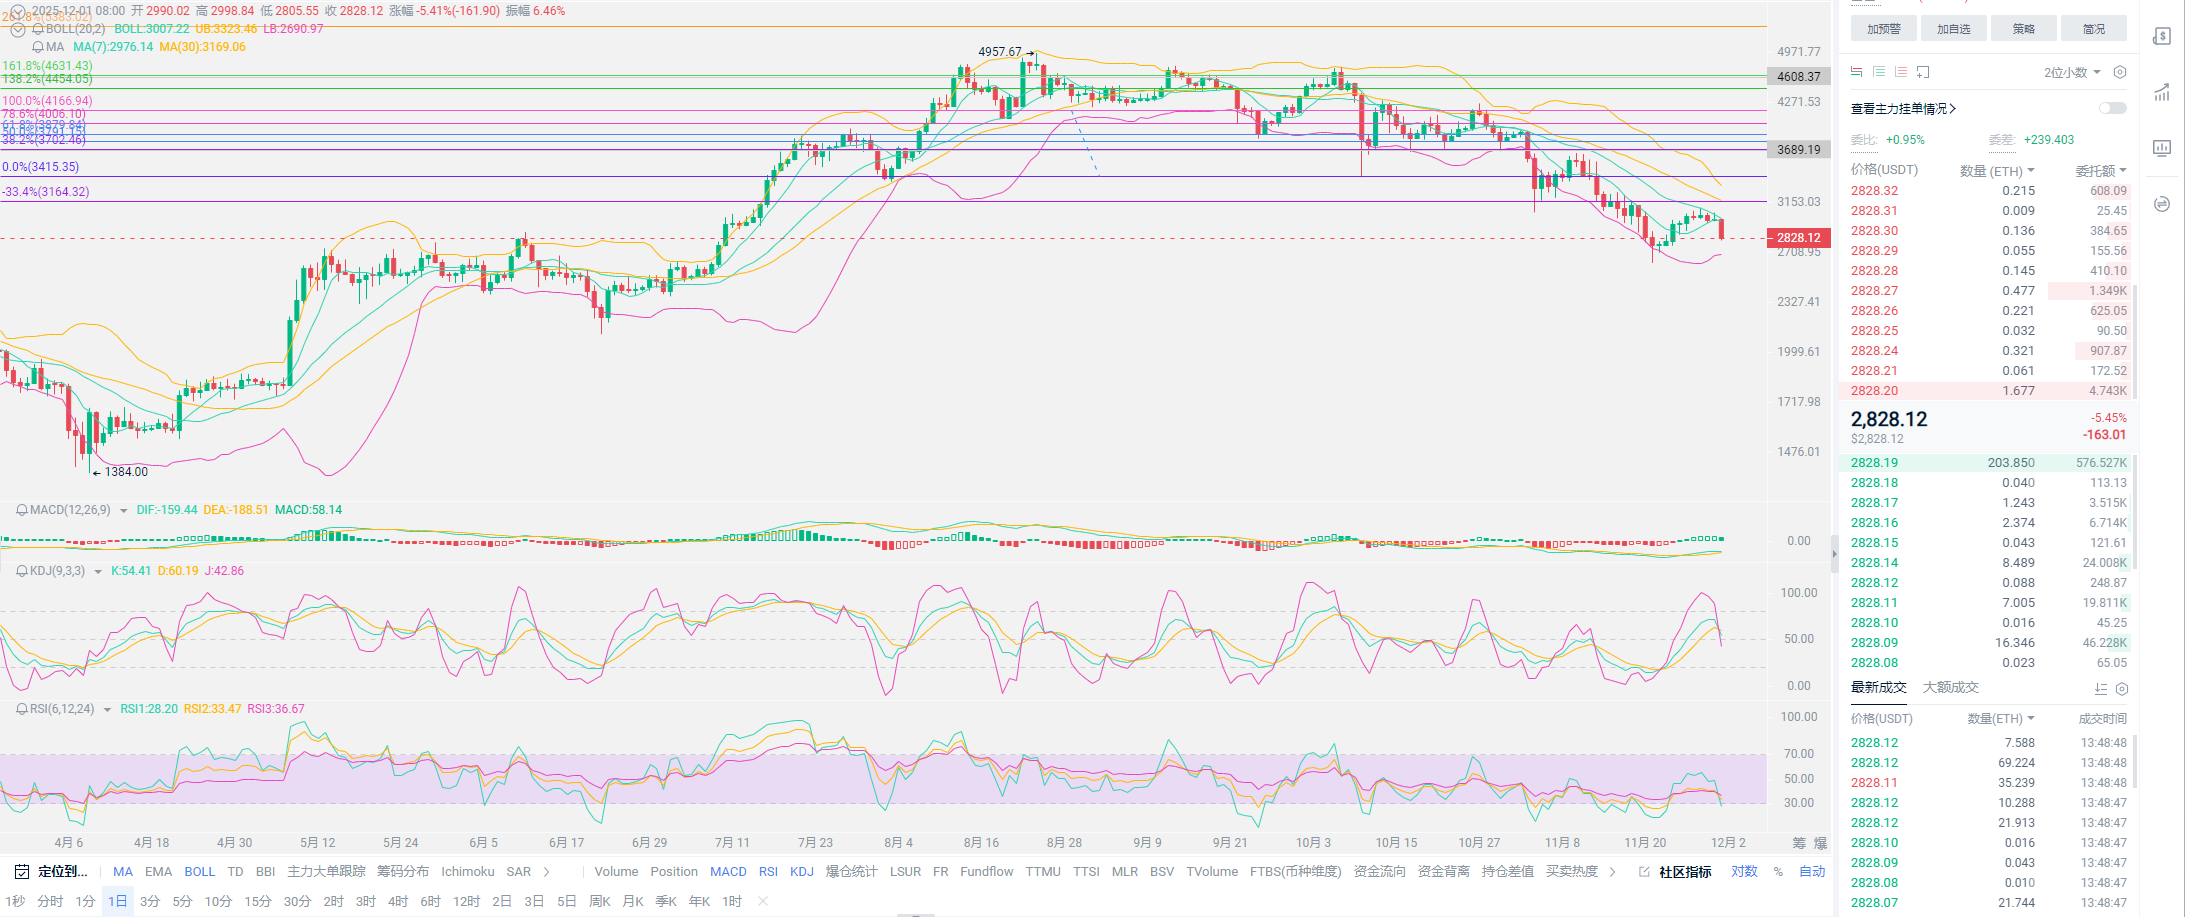Click the circular swap arrows sidebar icon
The width and height of the screenshot is (2185, 917).
[2161, 204]
